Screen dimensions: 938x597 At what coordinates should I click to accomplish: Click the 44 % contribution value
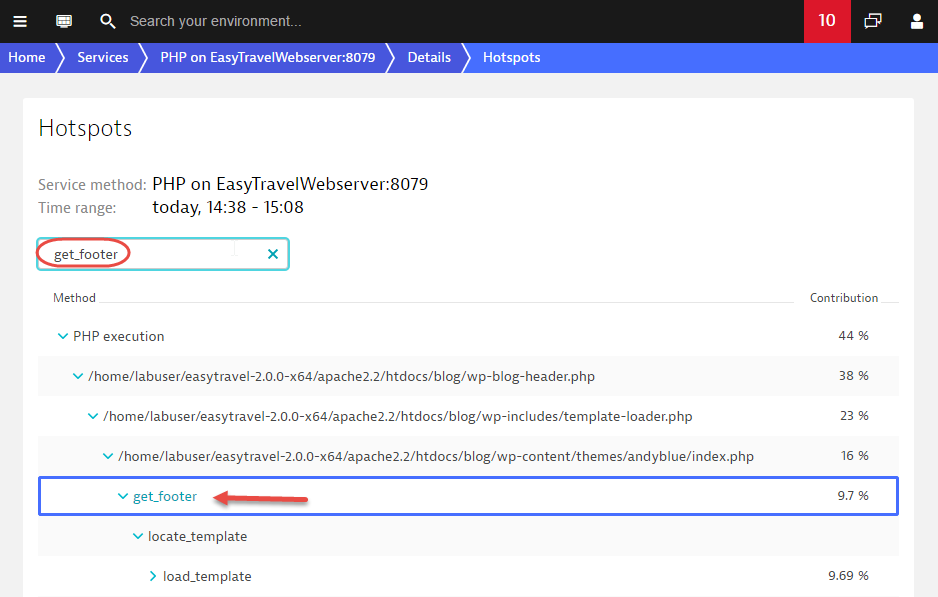[x=853, y=336]
